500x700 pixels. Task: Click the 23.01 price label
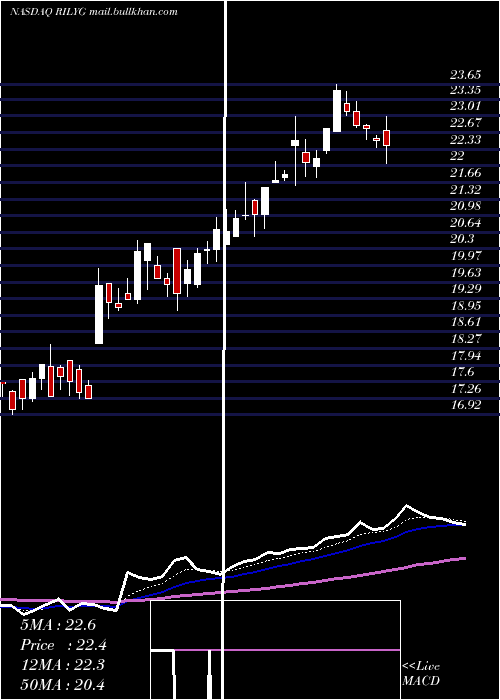465,106
